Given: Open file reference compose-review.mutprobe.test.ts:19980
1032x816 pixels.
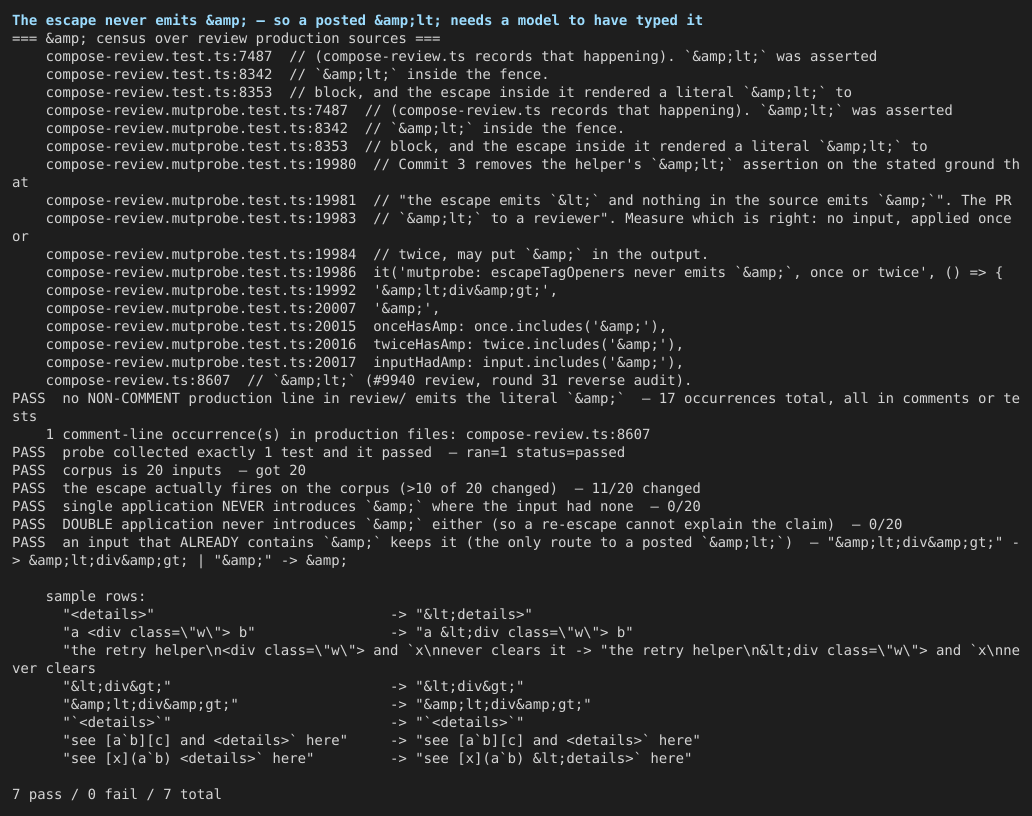Looking at the screenshot, I should click(x=201, y=165).
